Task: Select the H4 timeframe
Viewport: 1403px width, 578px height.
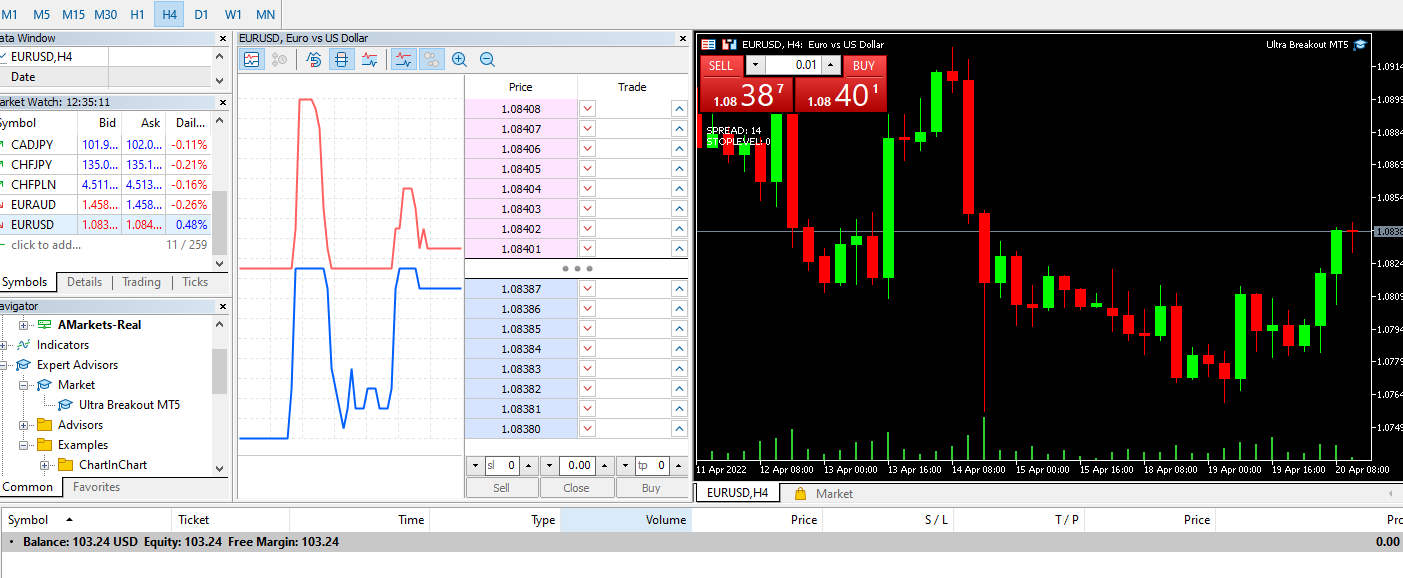Action: tap(169, 14)
